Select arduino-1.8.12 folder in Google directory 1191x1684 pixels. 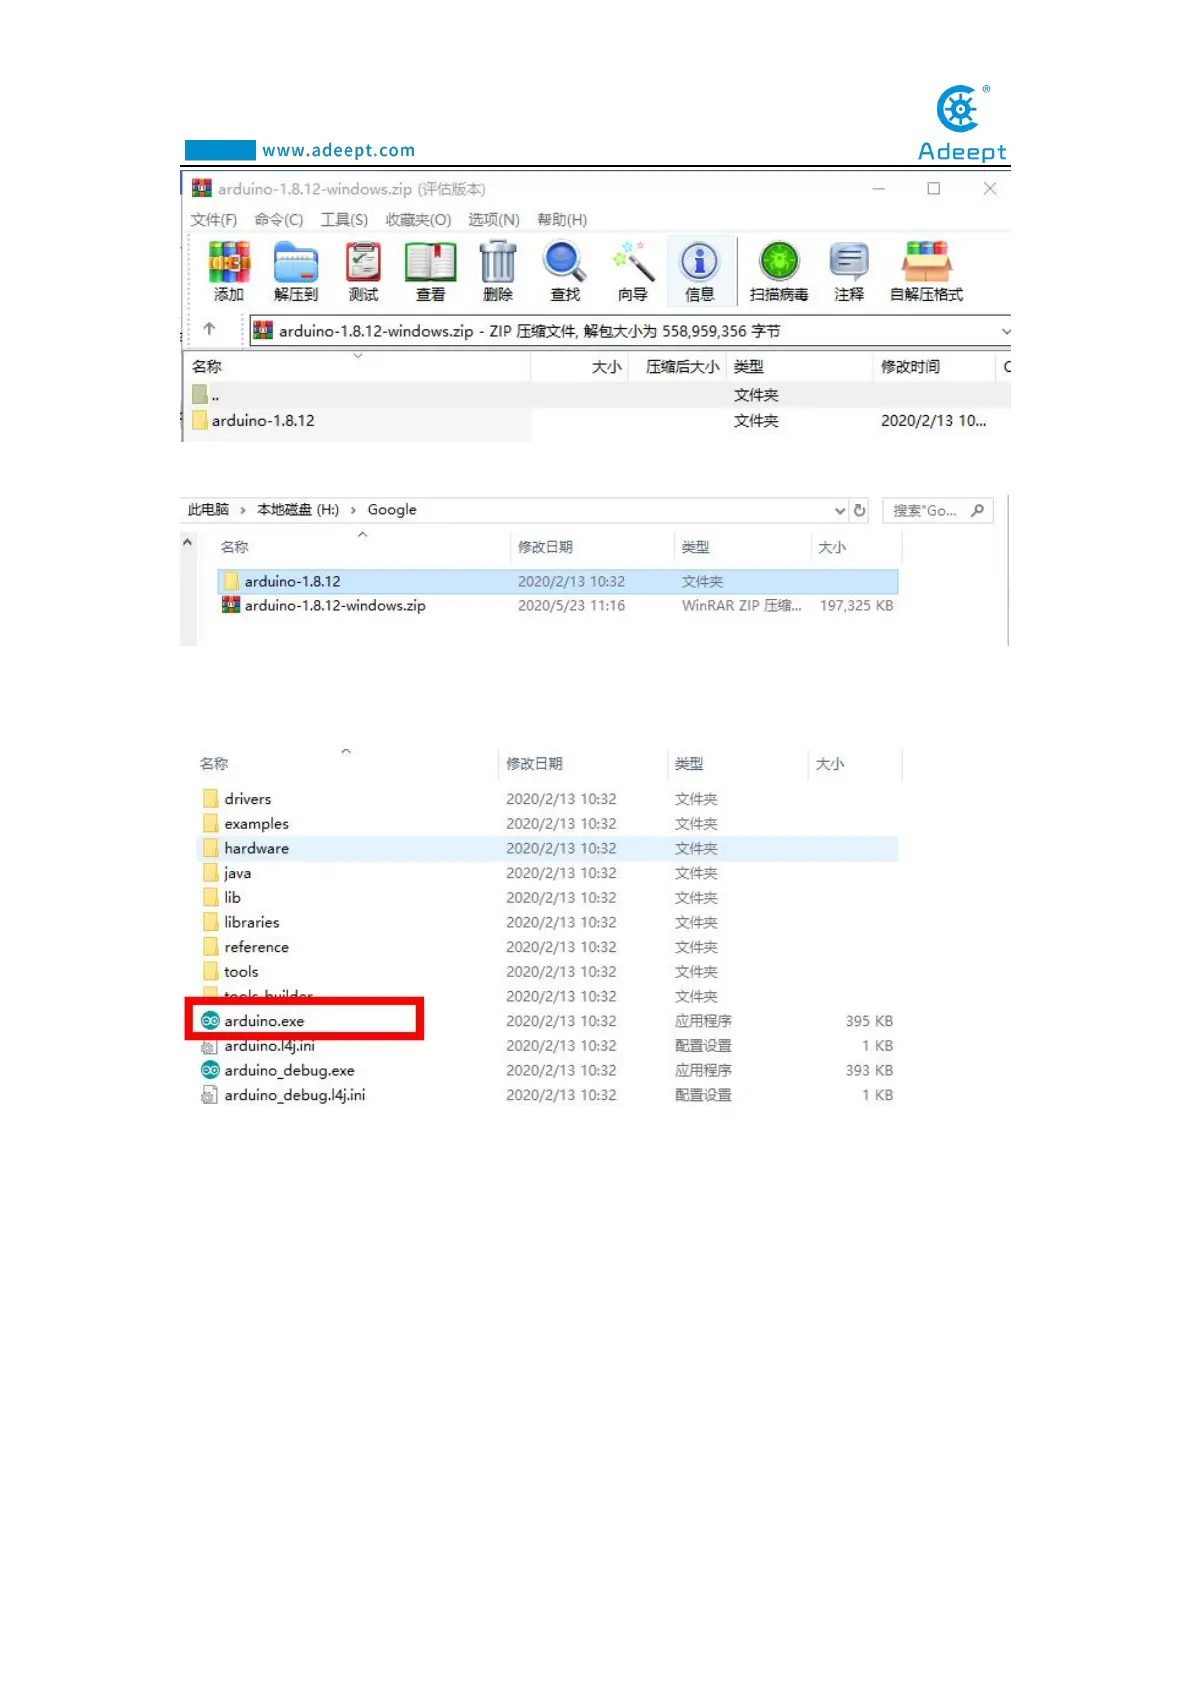557,581
